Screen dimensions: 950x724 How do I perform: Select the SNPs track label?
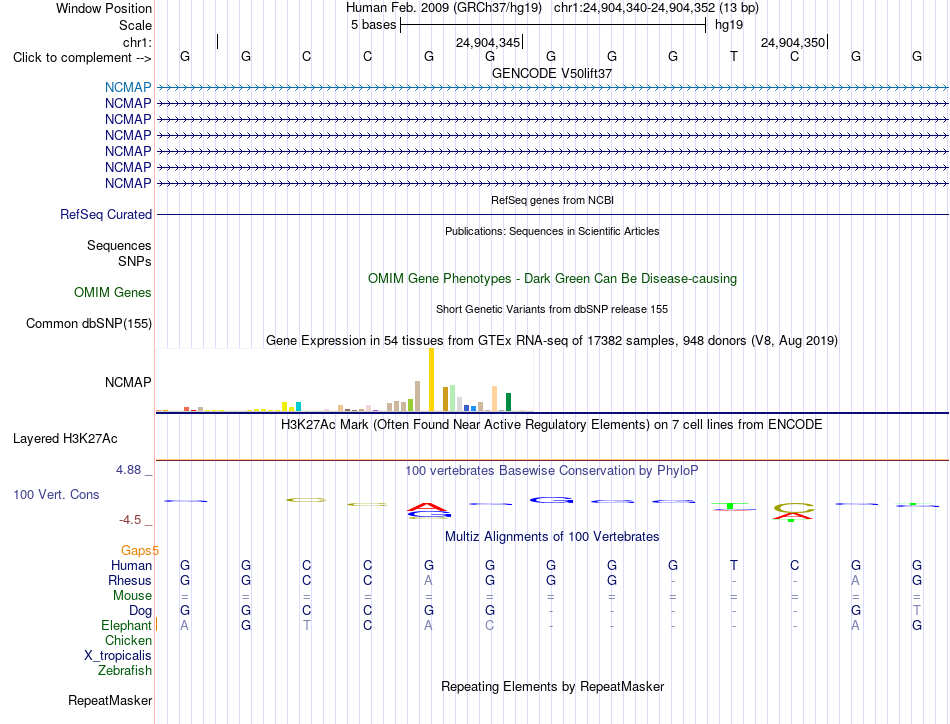click(135, 261)
